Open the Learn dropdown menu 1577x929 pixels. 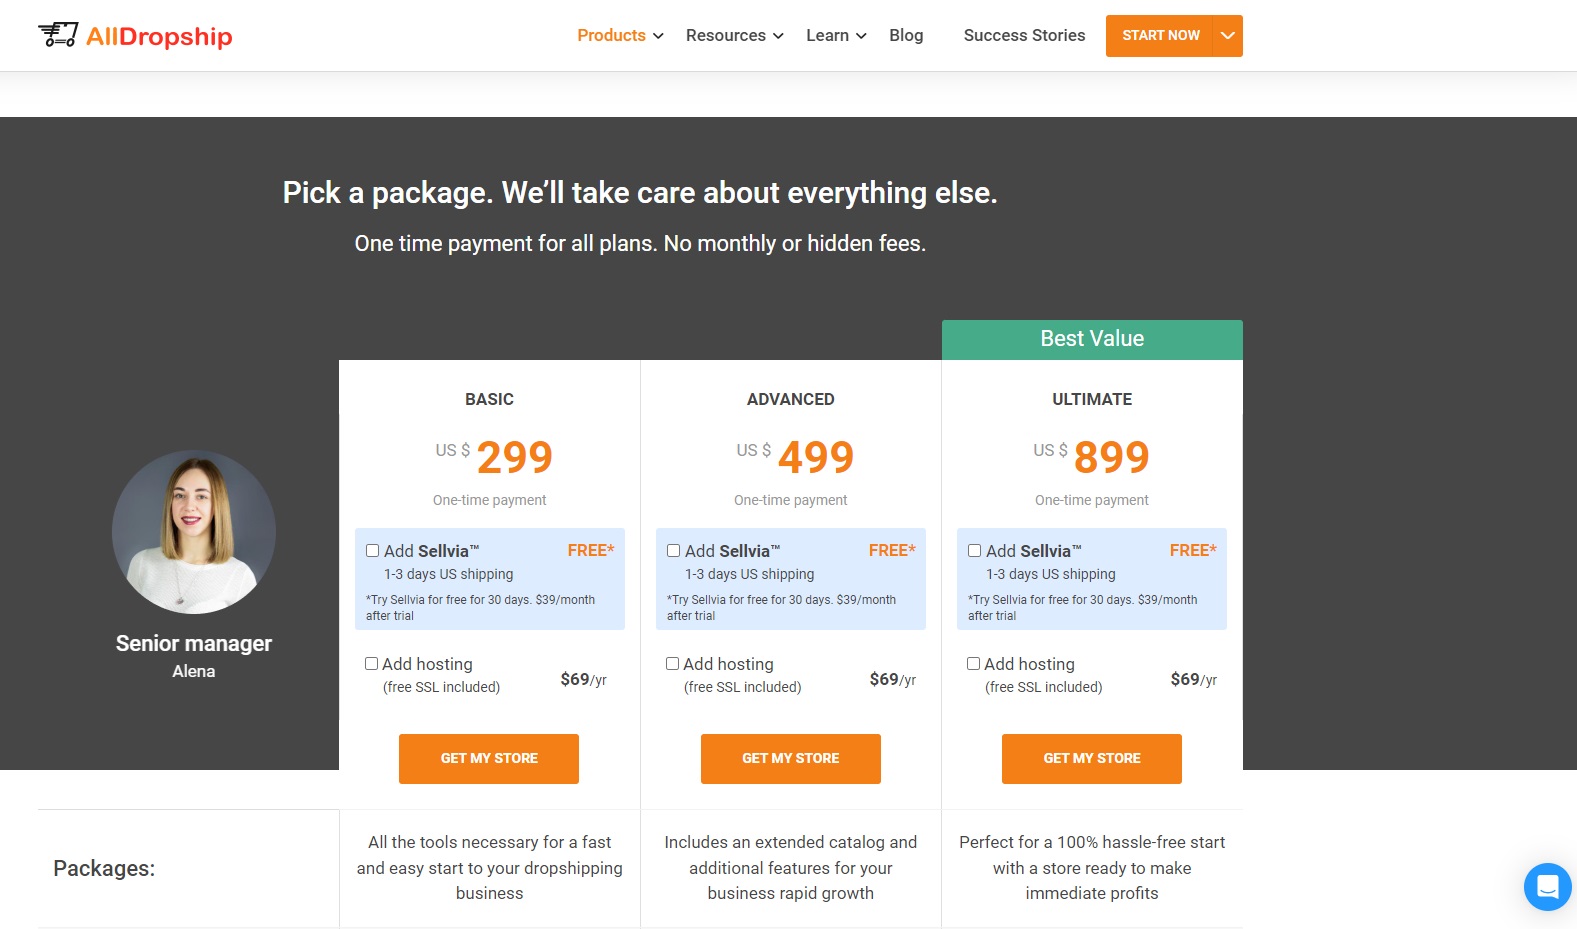click(x=836, y=36)
